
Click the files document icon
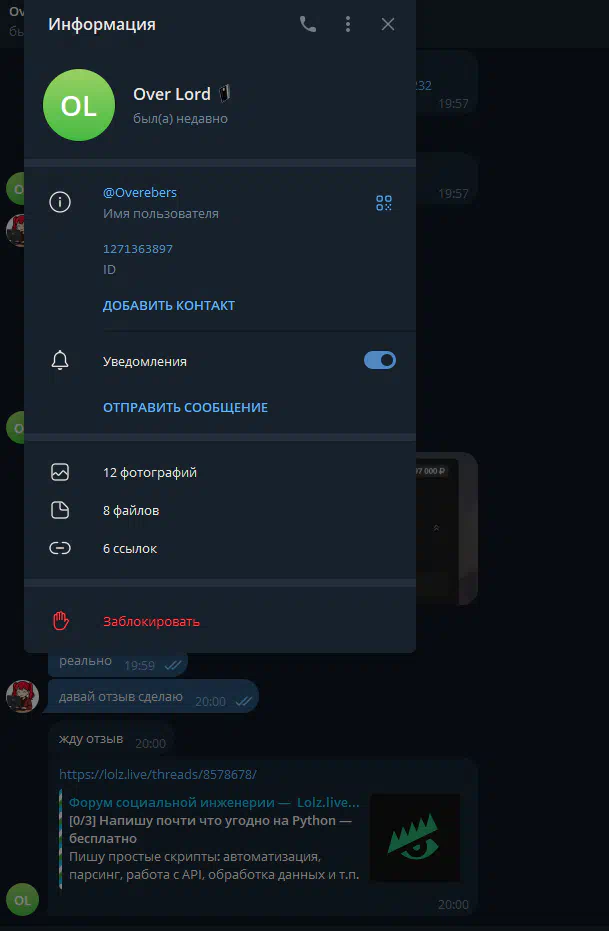click(60, 511)
